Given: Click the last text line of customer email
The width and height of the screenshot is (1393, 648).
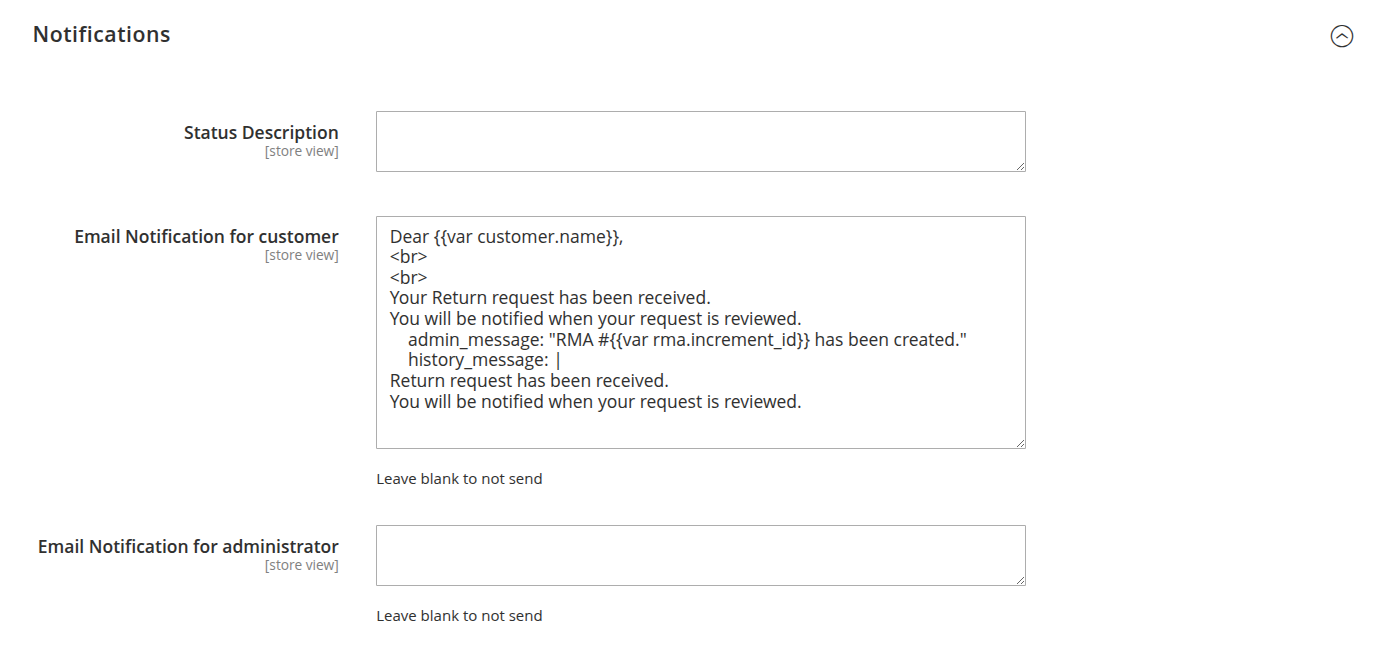Looking at the screenshot, I should pos(595,402).
